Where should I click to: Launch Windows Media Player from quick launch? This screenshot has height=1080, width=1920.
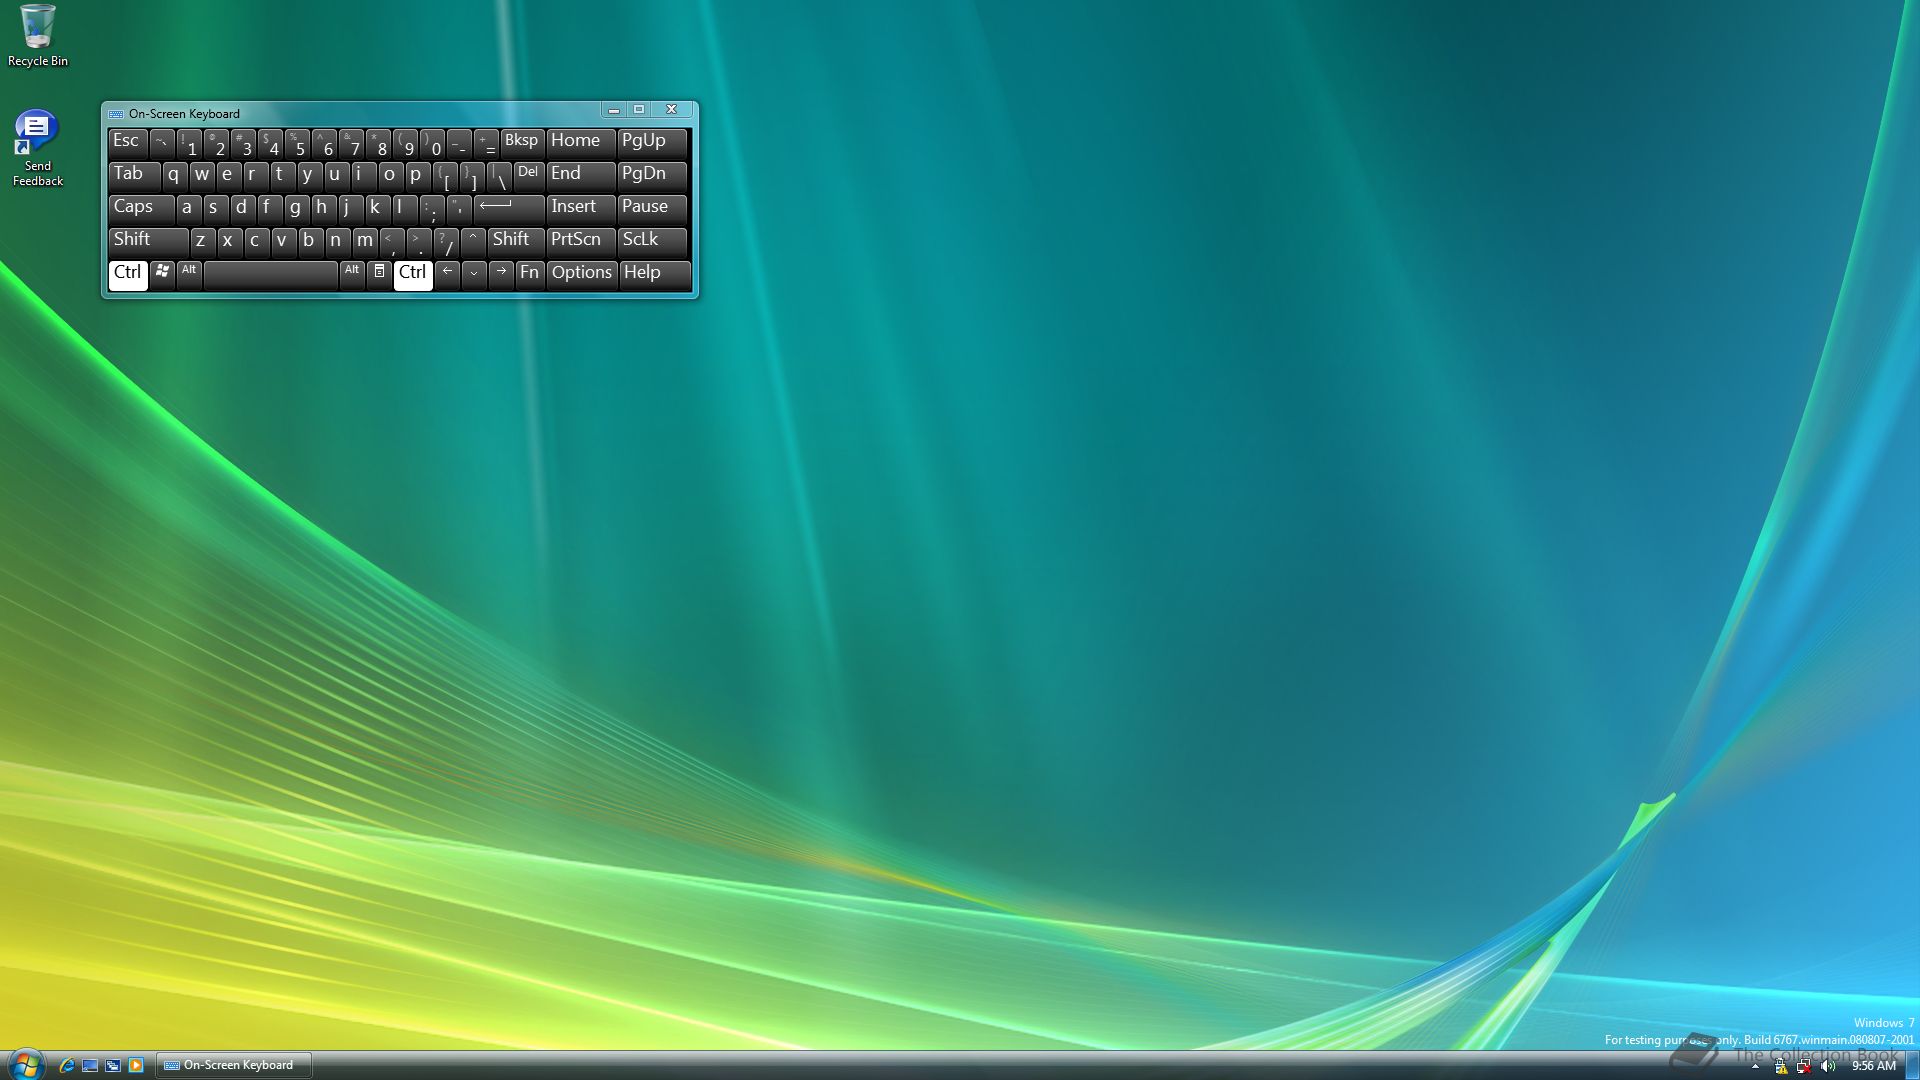click(x=136, y=1066)
